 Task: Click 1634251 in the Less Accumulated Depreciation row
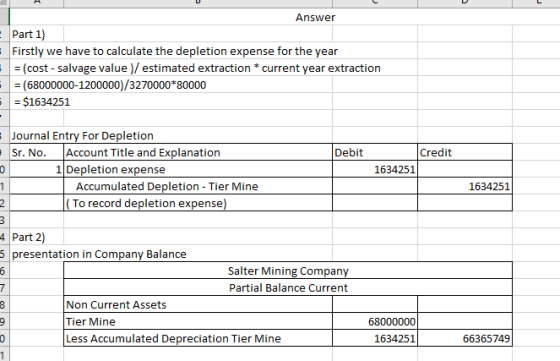coord(375,338)
